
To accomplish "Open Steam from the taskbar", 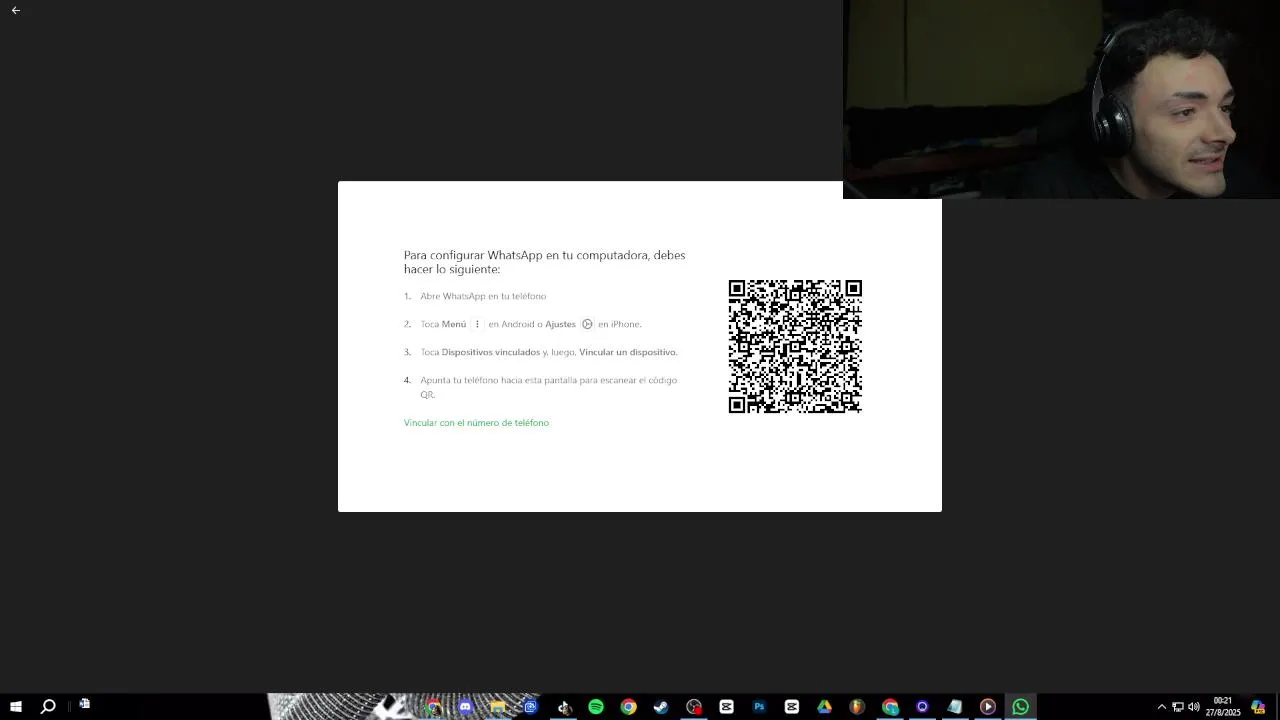I will click(x=661, y=707).
